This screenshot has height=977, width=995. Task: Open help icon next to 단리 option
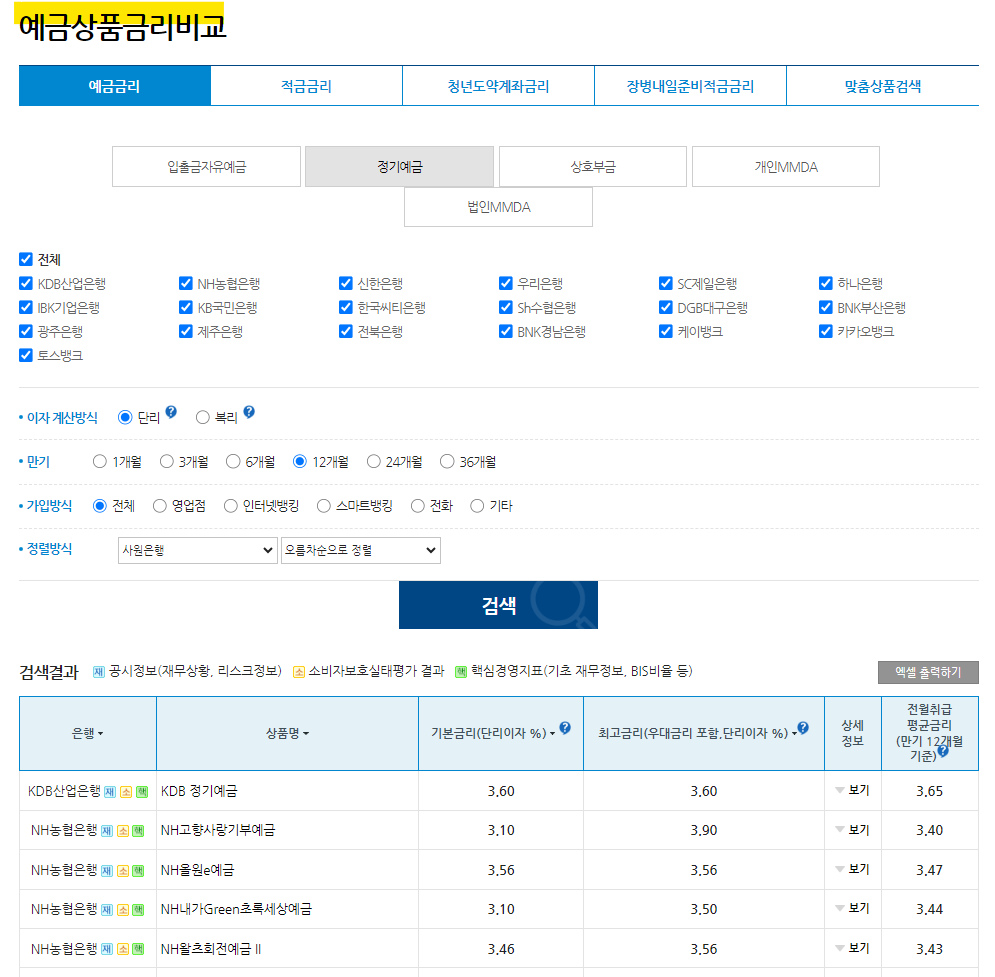171,412
